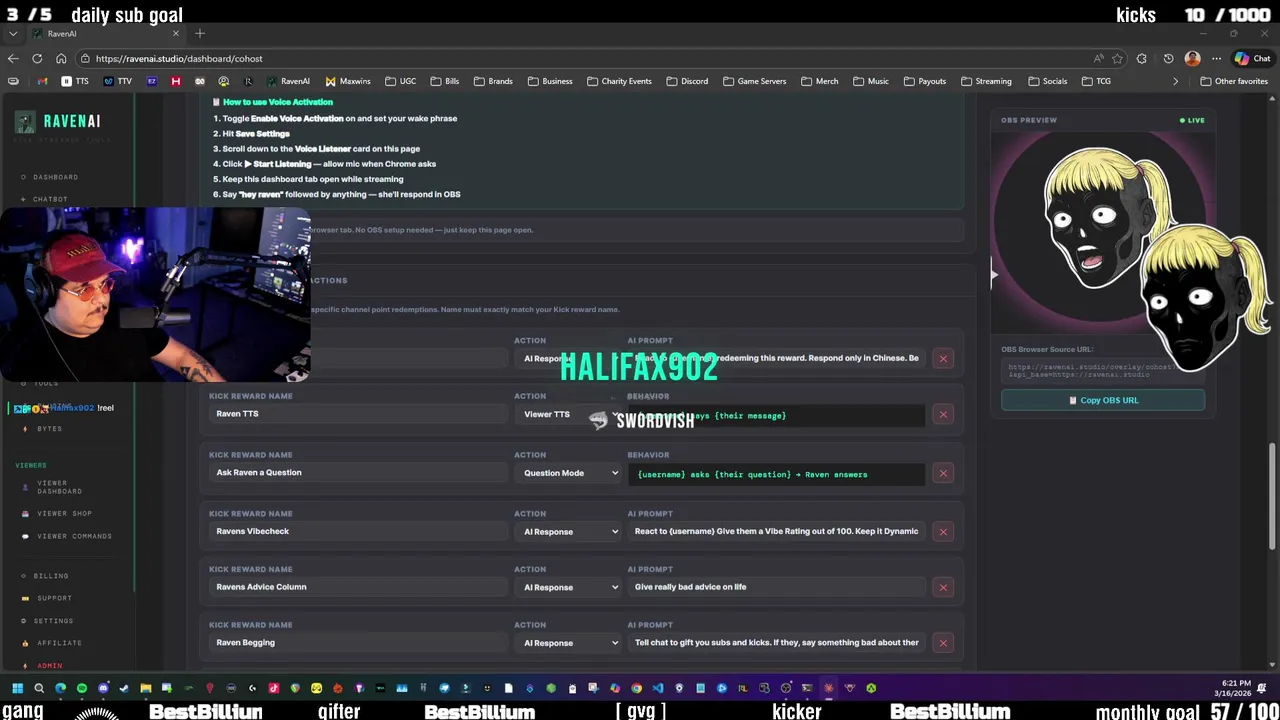Copy the OBS URL

pyautogui.click(x=1103, y=400)
